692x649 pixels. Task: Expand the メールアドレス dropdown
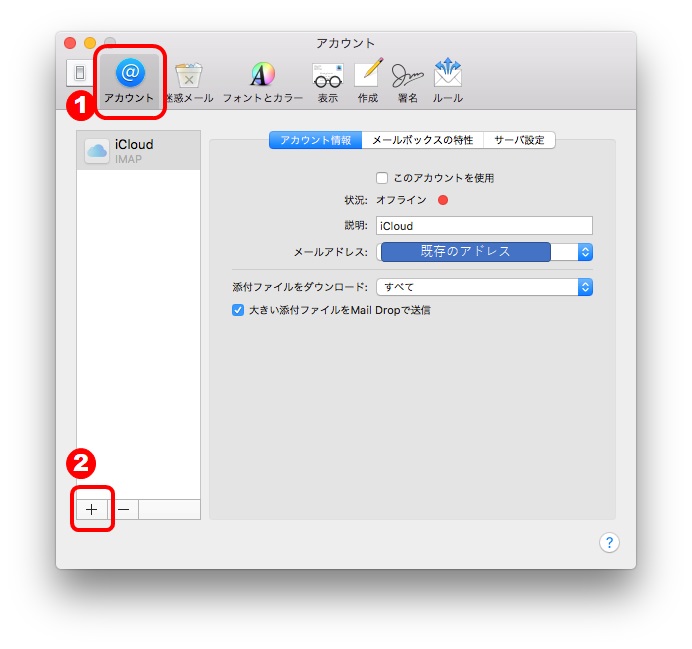click(484, 252)
